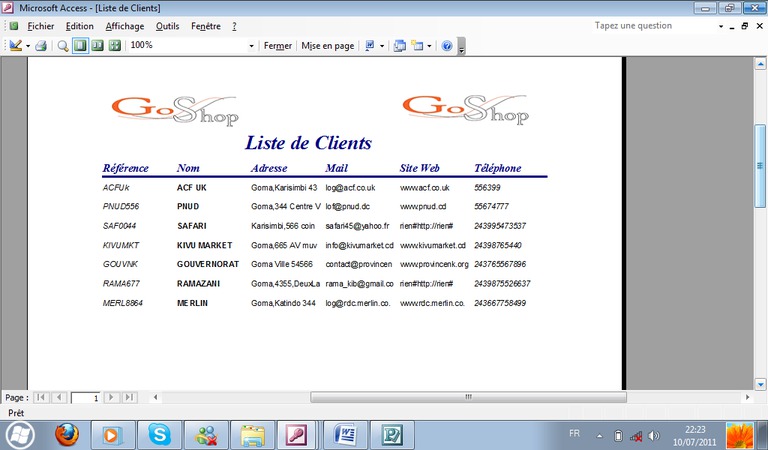Open the Office Links dropdown arrow
This screenshot has width=768, height=450.
(382, 46)
